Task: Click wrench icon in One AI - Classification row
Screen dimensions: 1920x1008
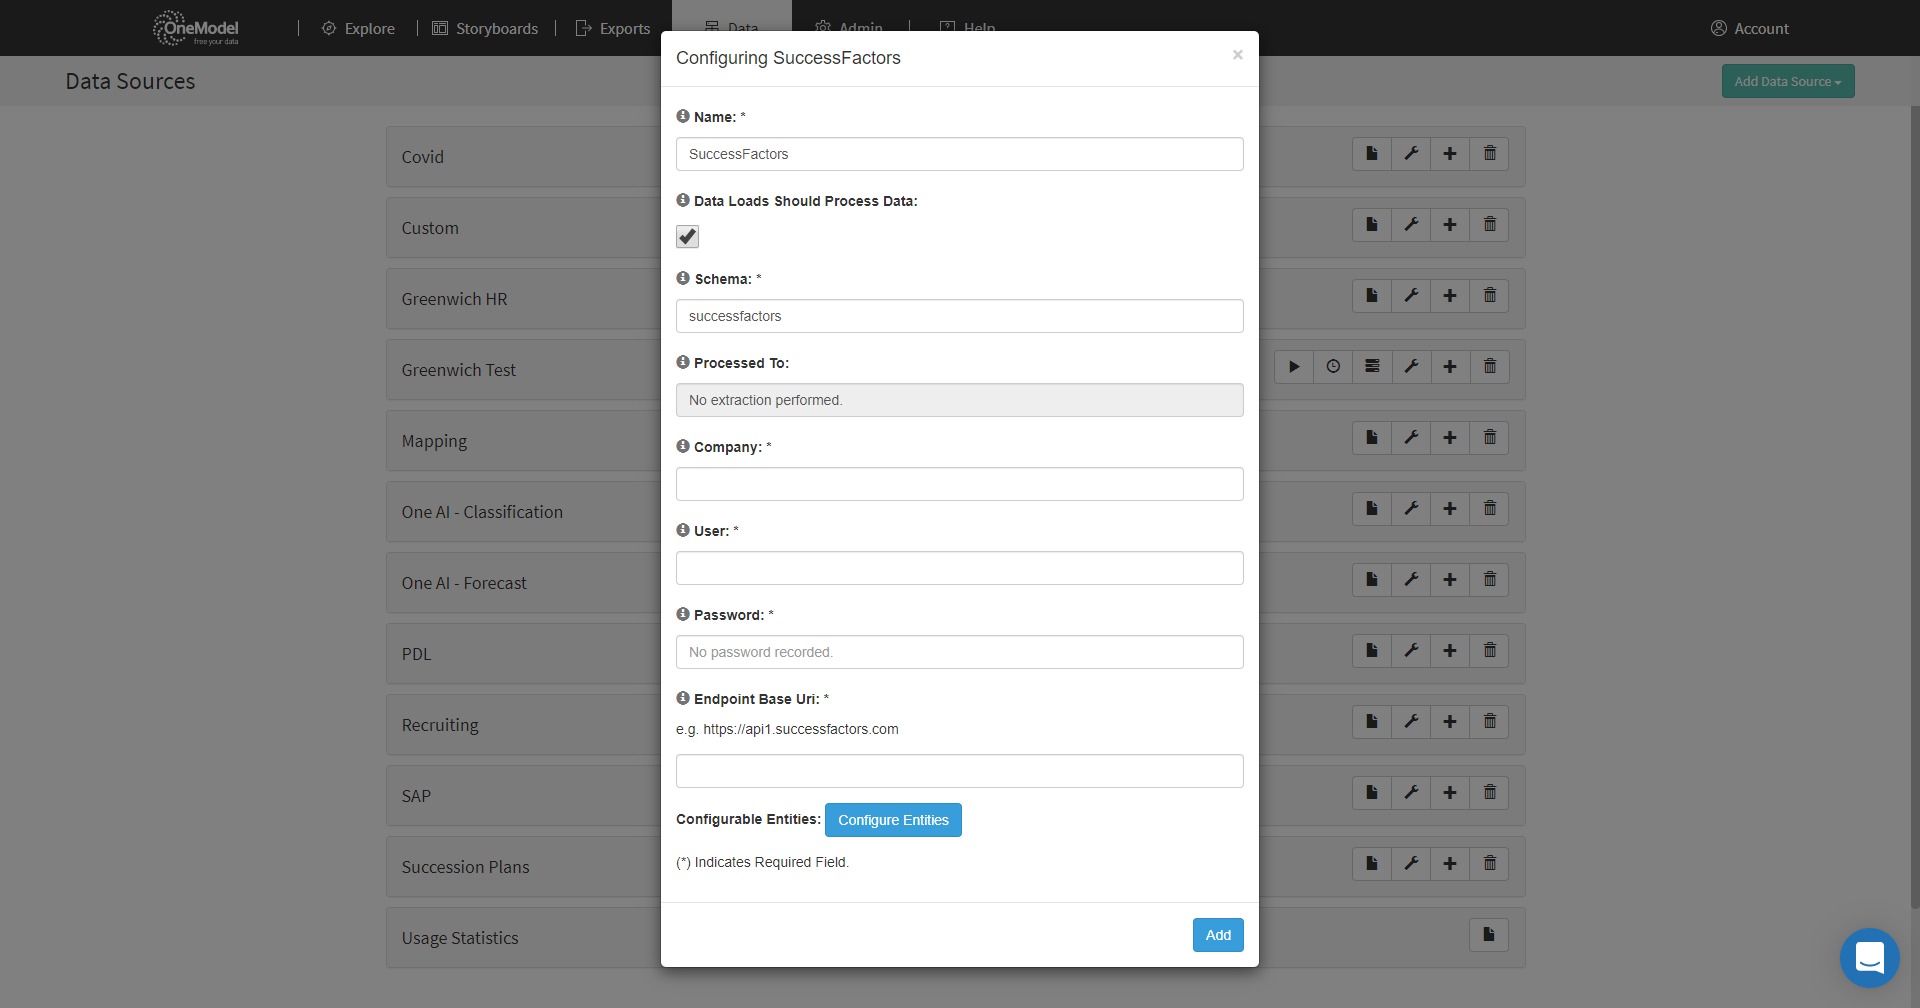Action: pyautogui.click(x=1411, y=509)
